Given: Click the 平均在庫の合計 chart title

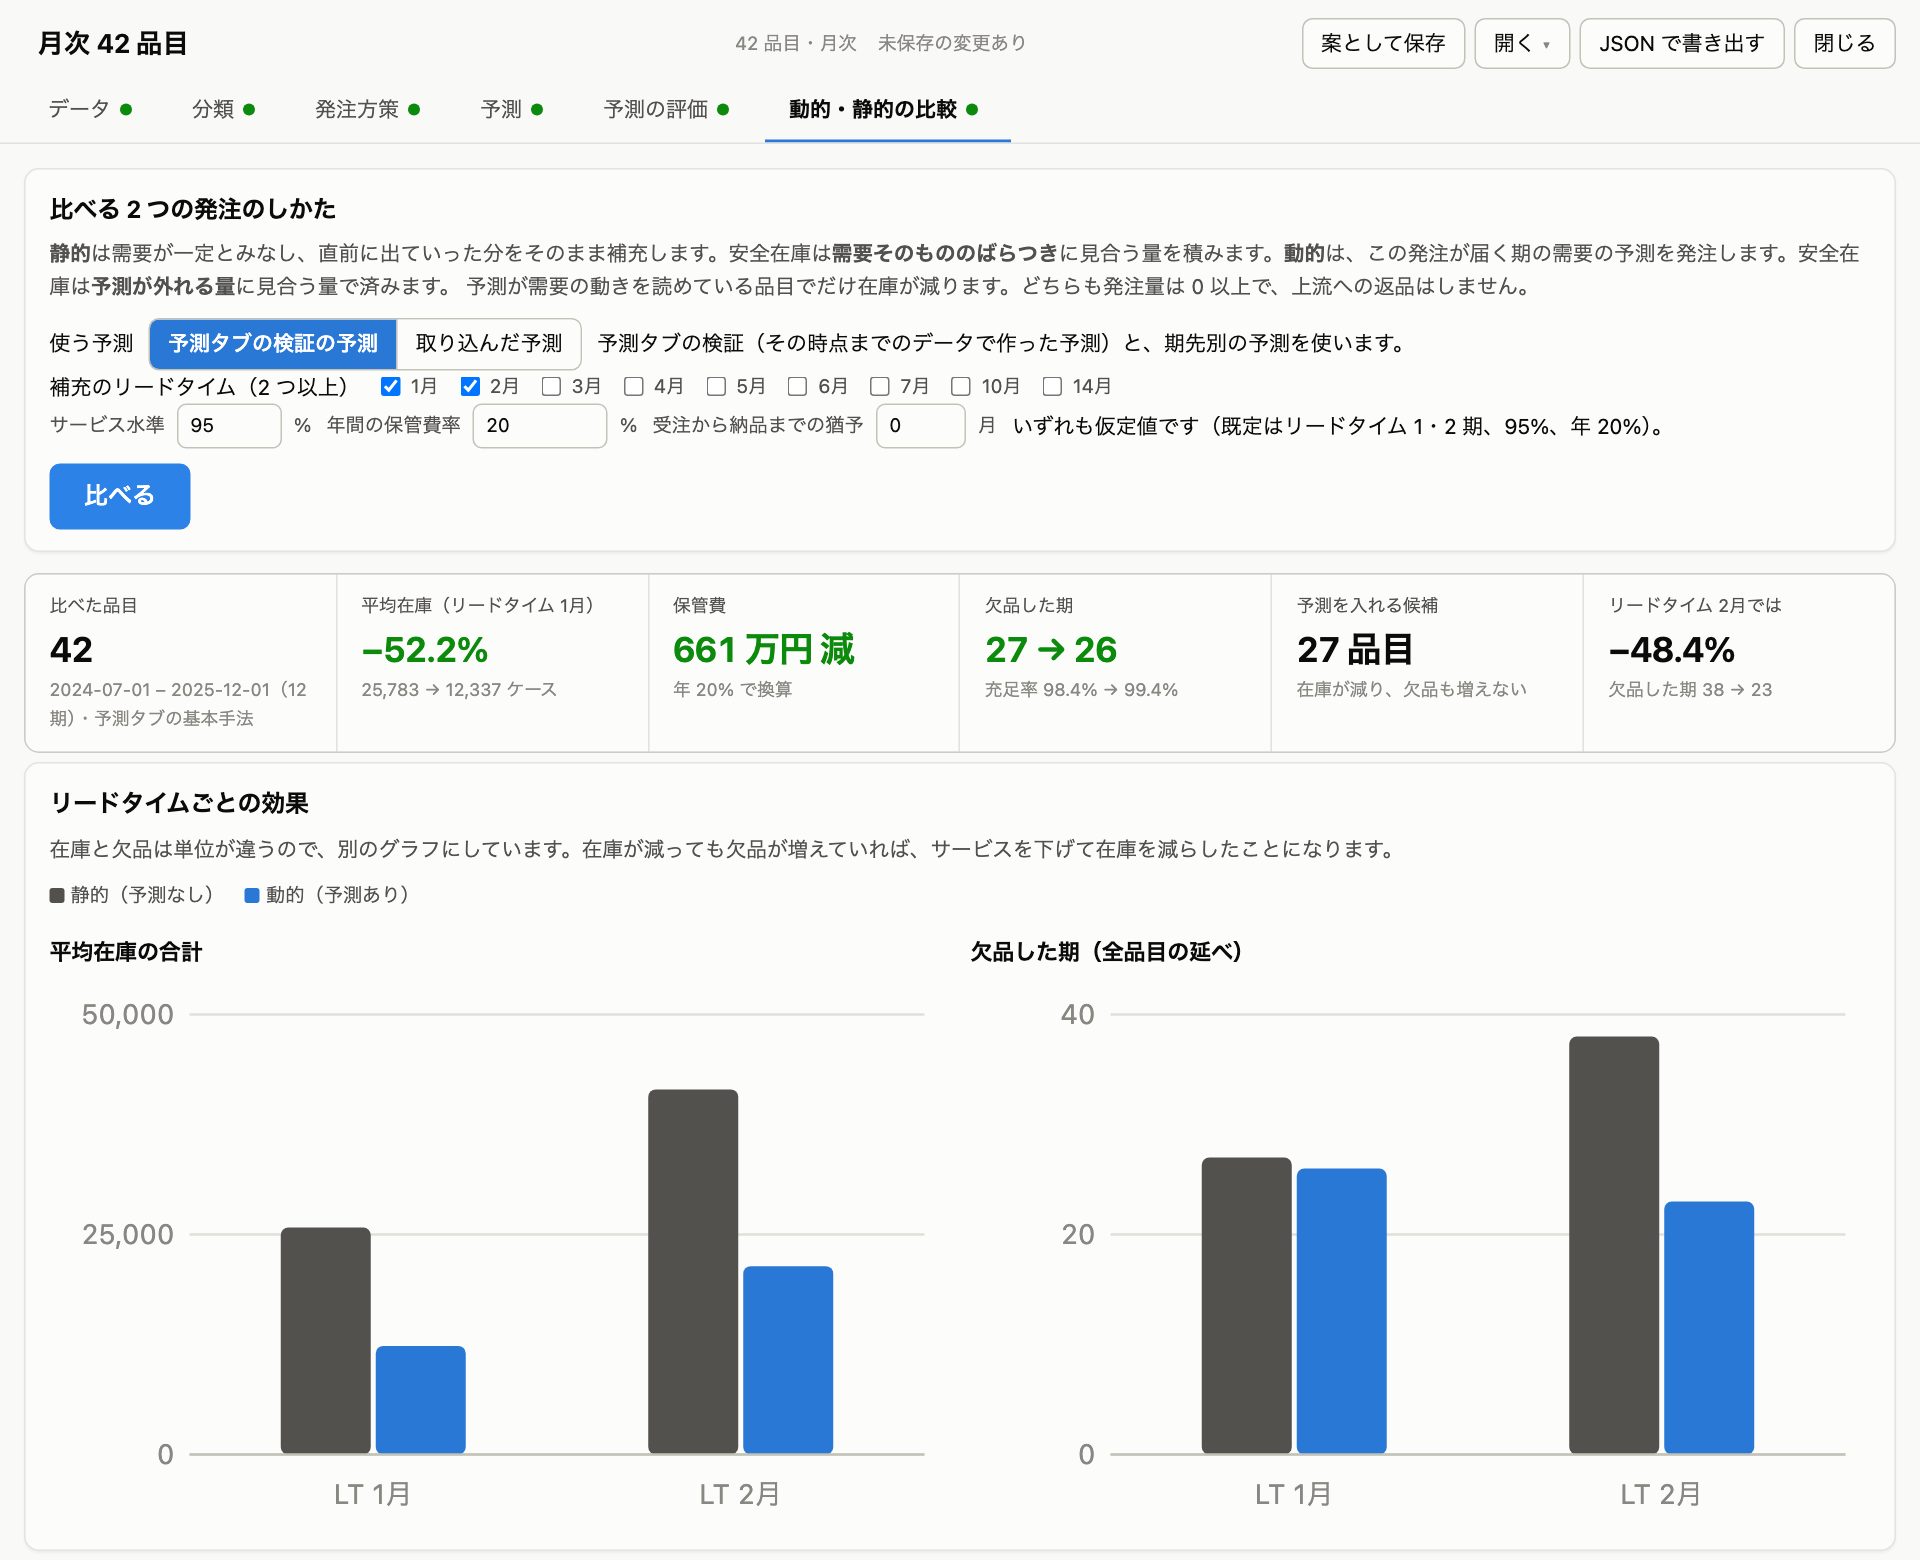Looking at the screenshot, I should (x=126, y=952).
